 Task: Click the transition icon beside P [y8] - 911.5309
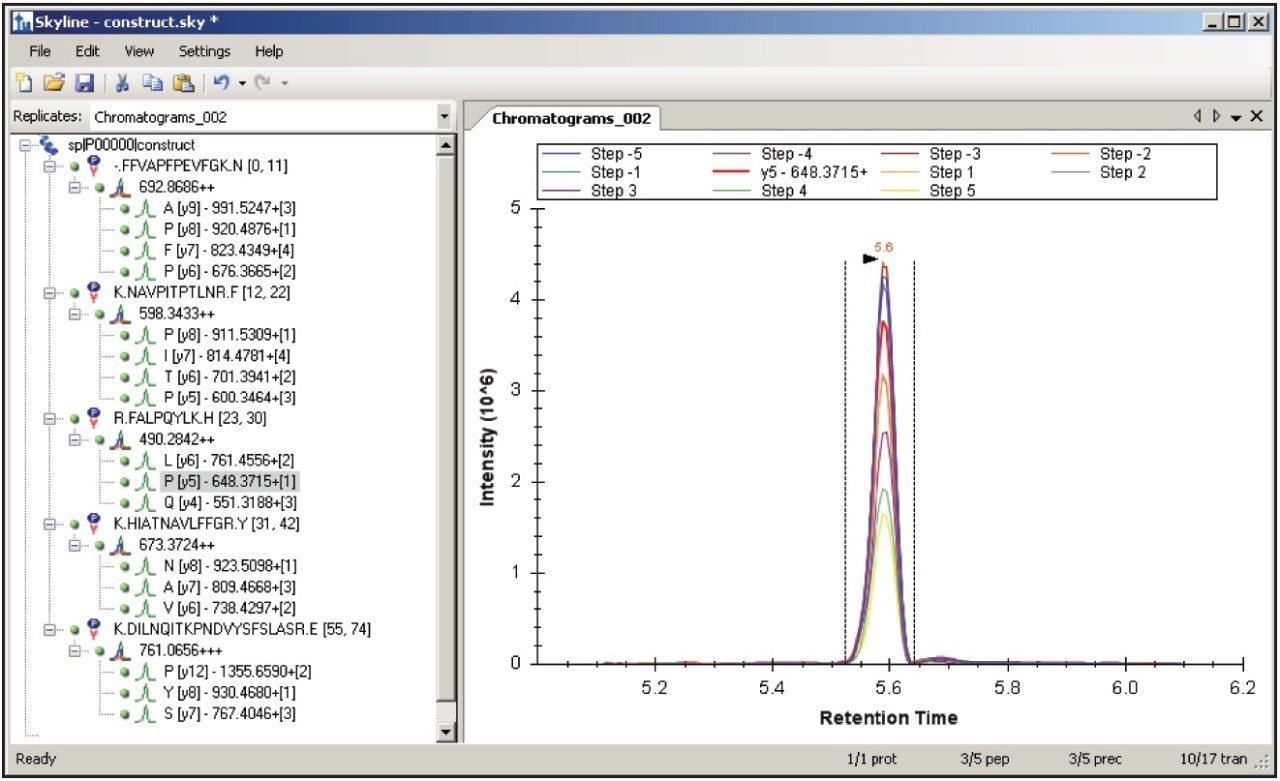(145, 334)
